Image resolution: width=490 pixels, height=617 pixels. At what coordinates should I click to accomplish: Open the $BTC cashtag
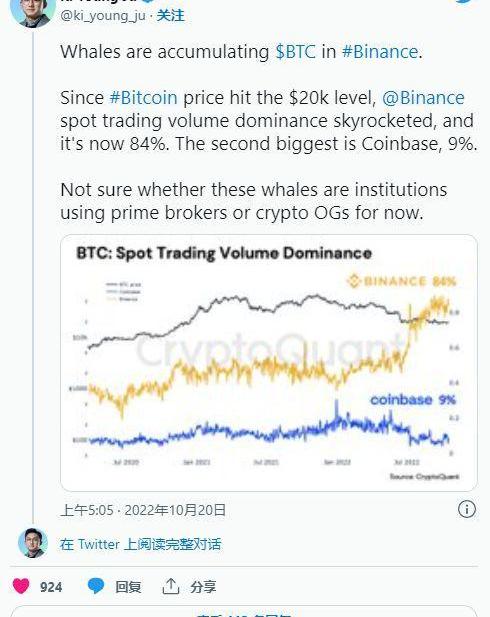coord(296,52)
